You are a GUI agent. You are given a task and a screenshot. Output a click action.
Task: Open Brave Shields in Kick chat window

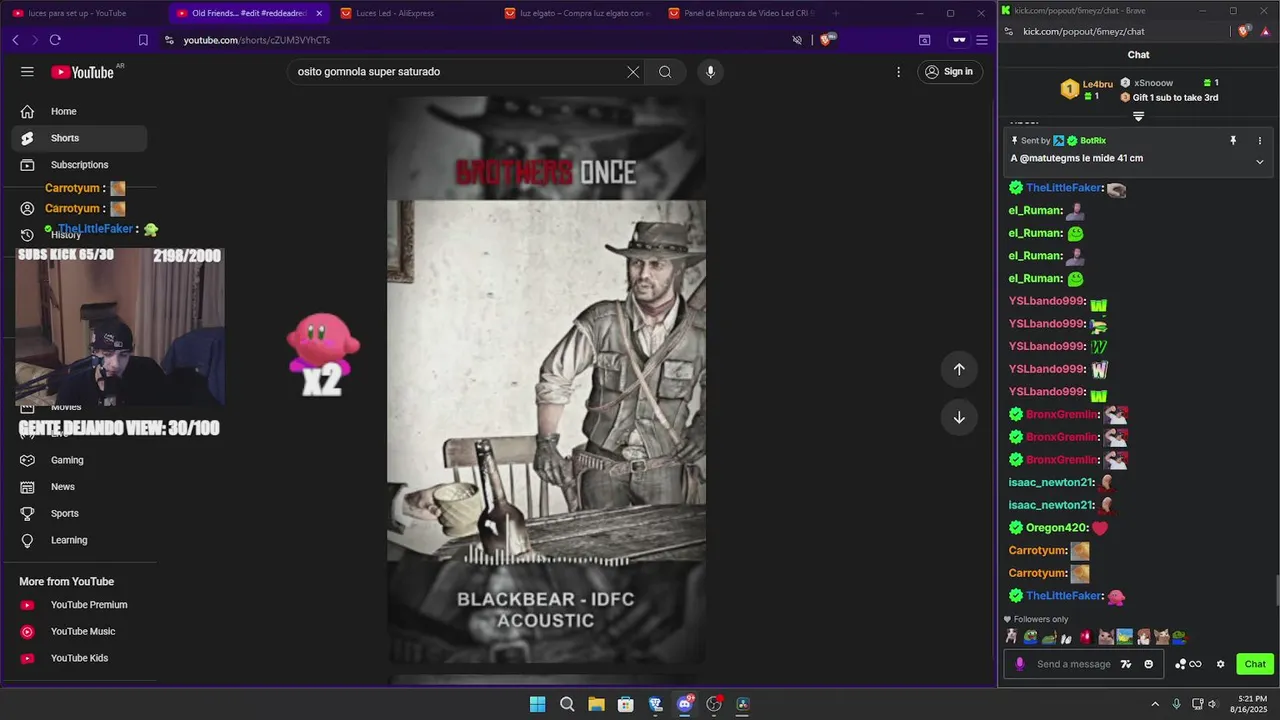tap(1244, 31)
